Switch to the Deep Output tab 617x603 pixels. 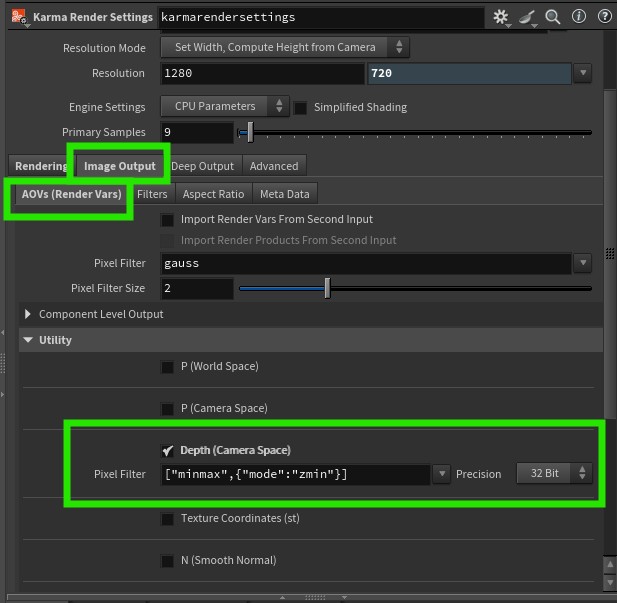coord(202,166)
